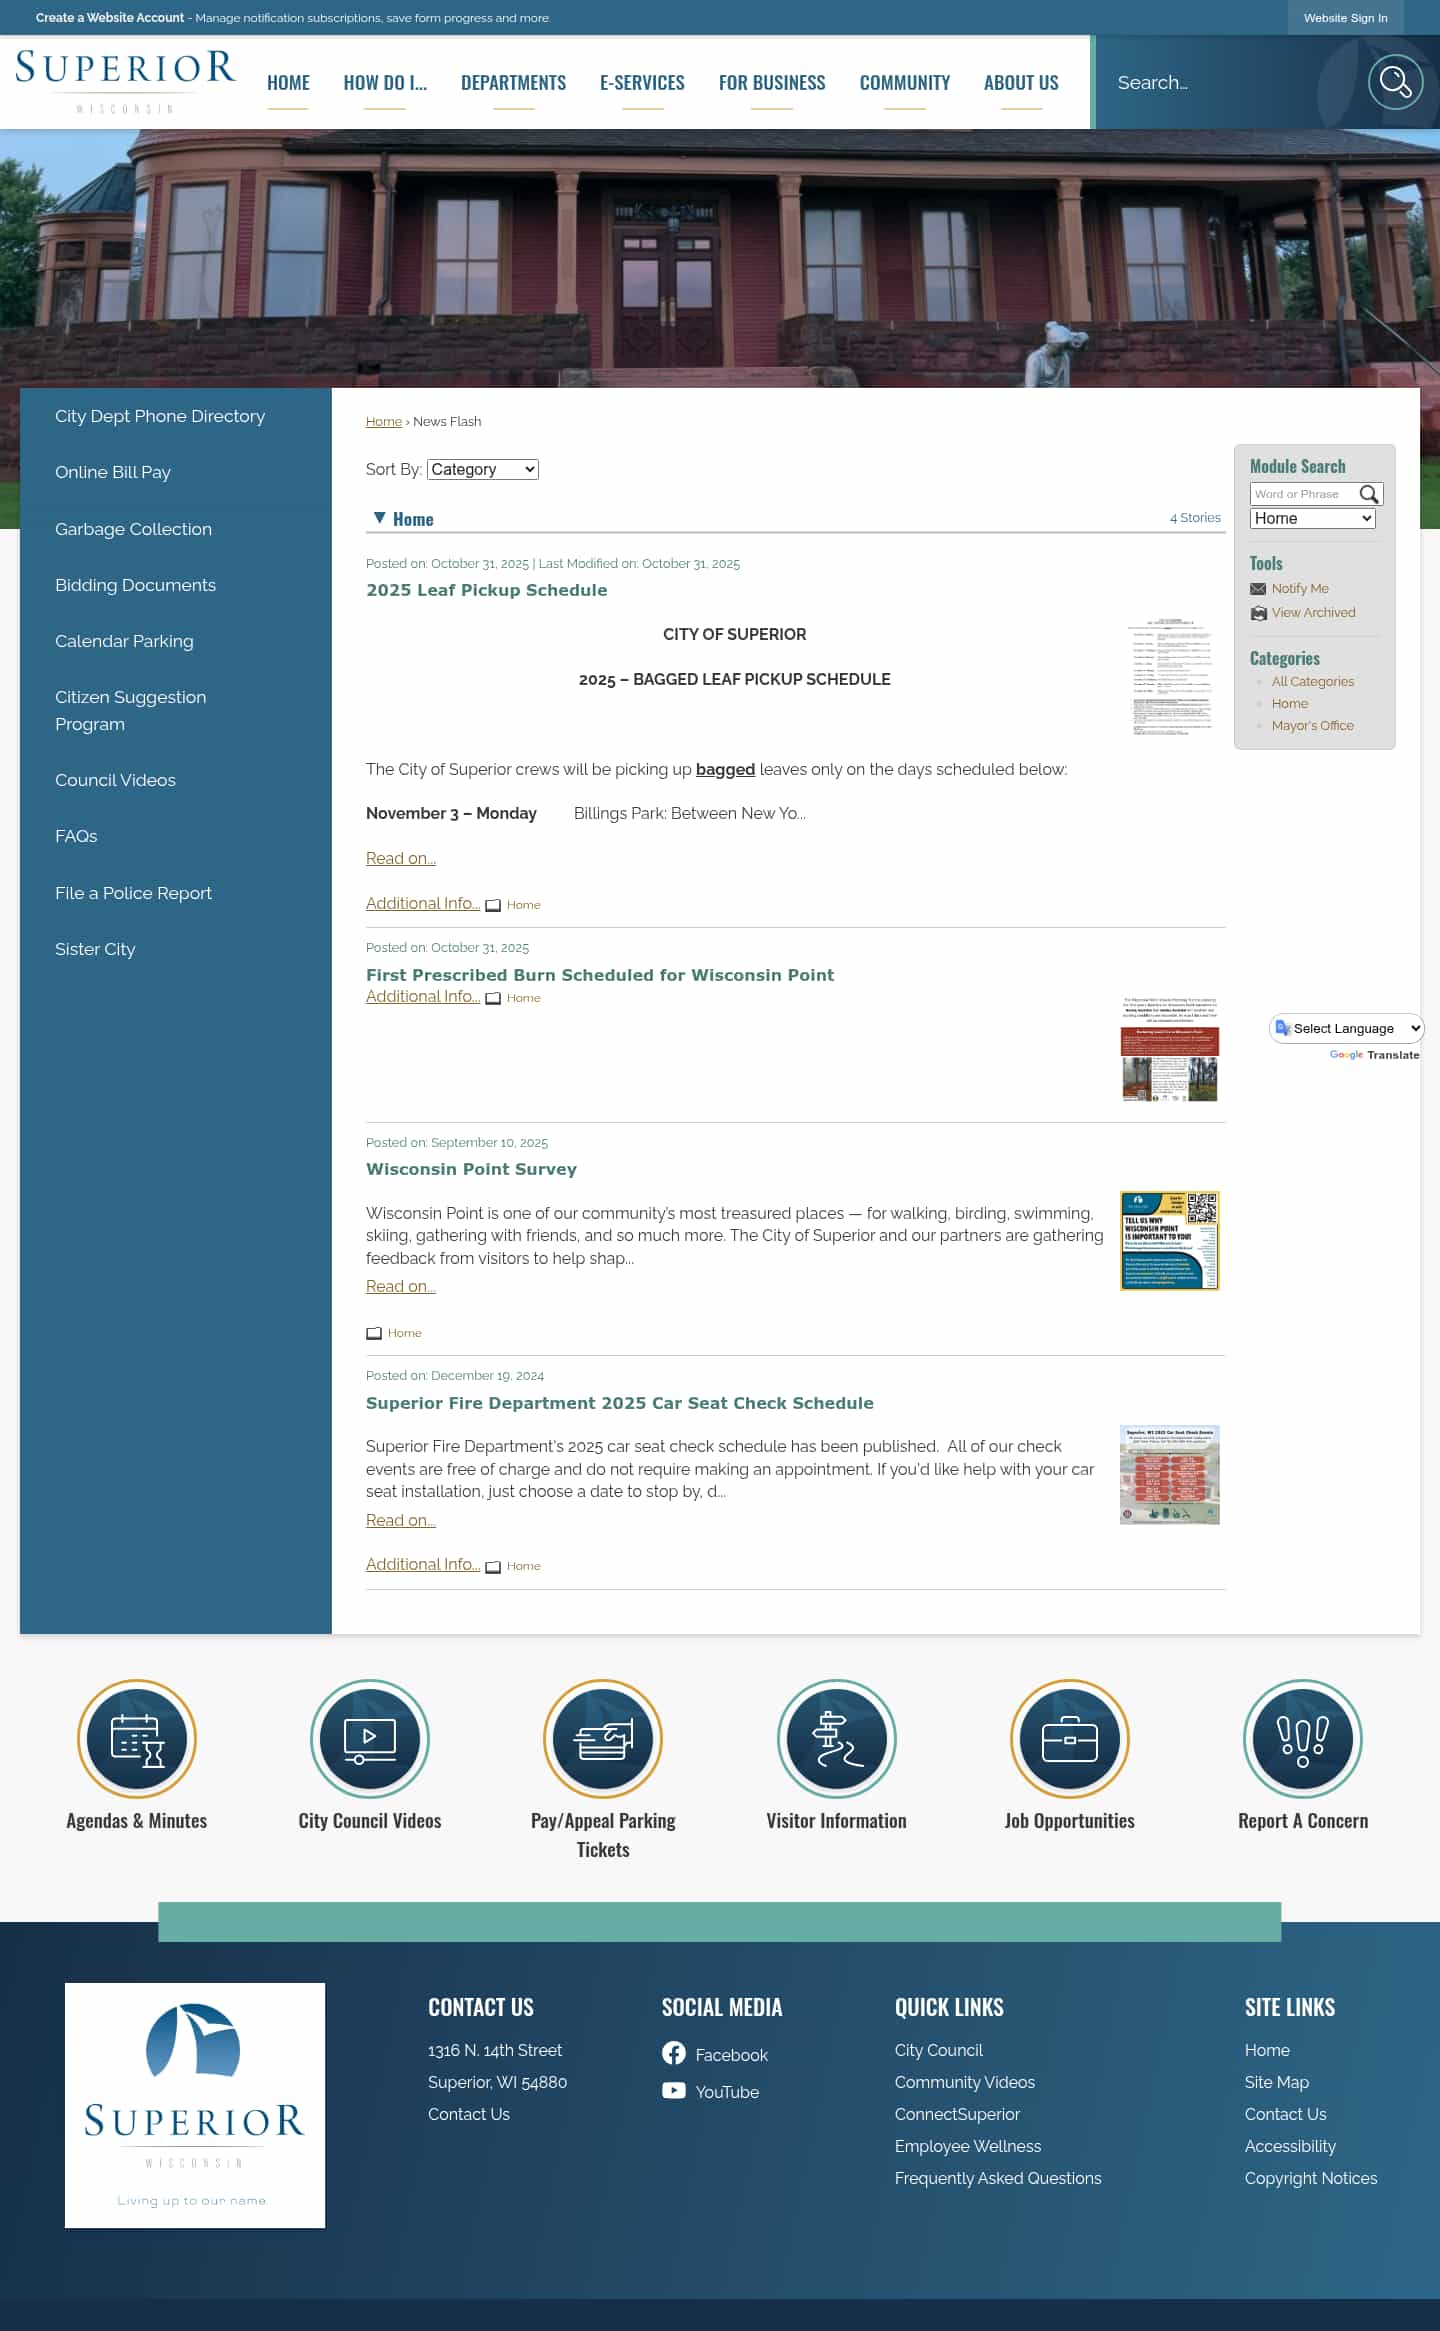1440x2331 pixels.
Task: Click category icon beside Leaf Pickup Additional Info
Action: 493,905
